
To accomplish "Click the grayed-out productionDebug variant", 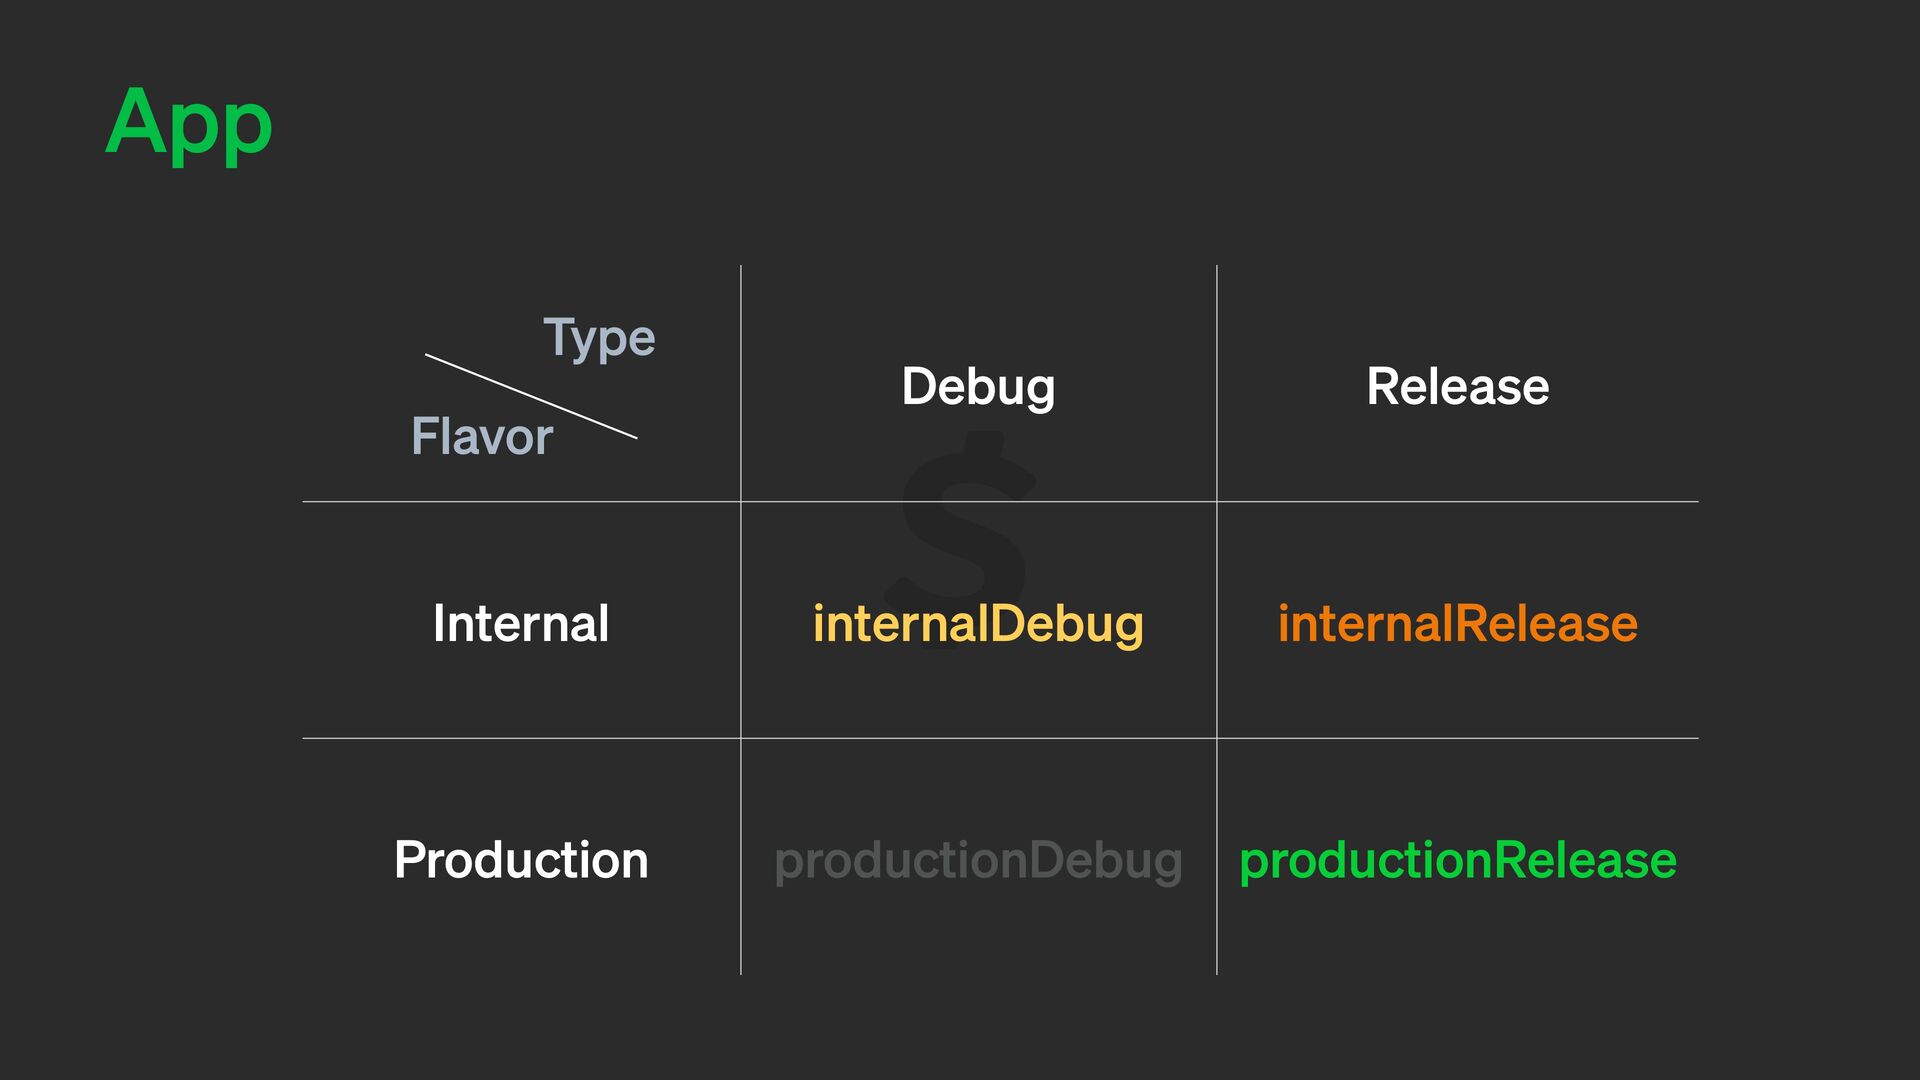I will click(x=978, y=860).
